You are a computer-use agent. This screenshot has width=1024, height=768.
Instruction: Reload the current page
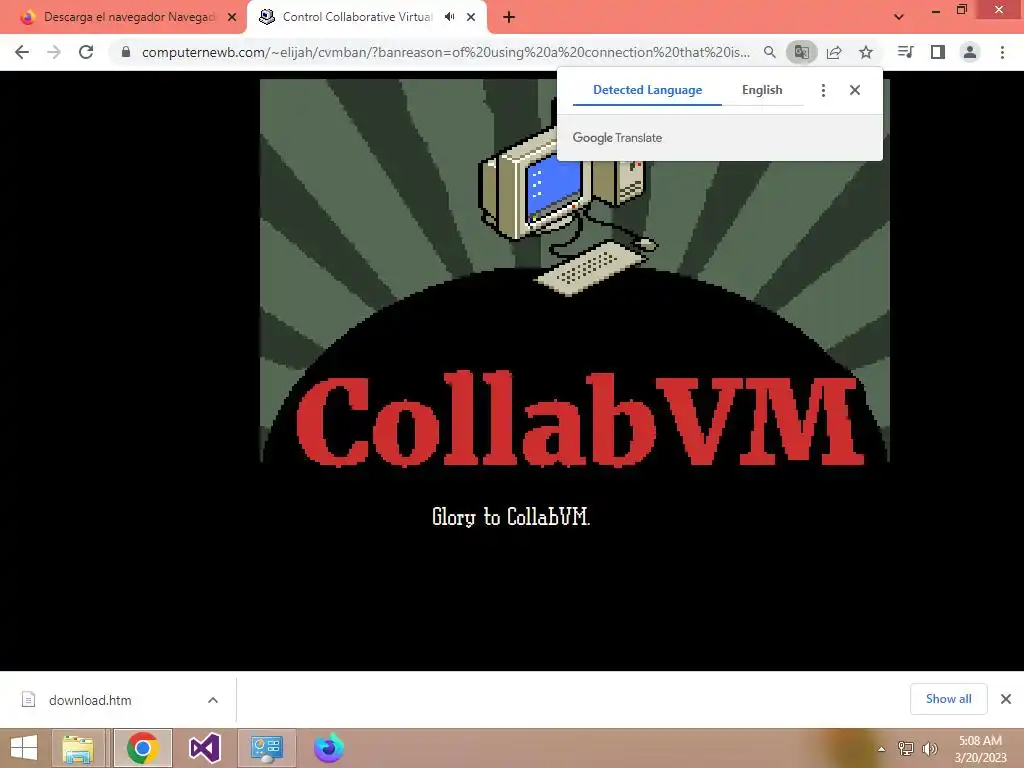pyautogui.click(x=86, y=52)
